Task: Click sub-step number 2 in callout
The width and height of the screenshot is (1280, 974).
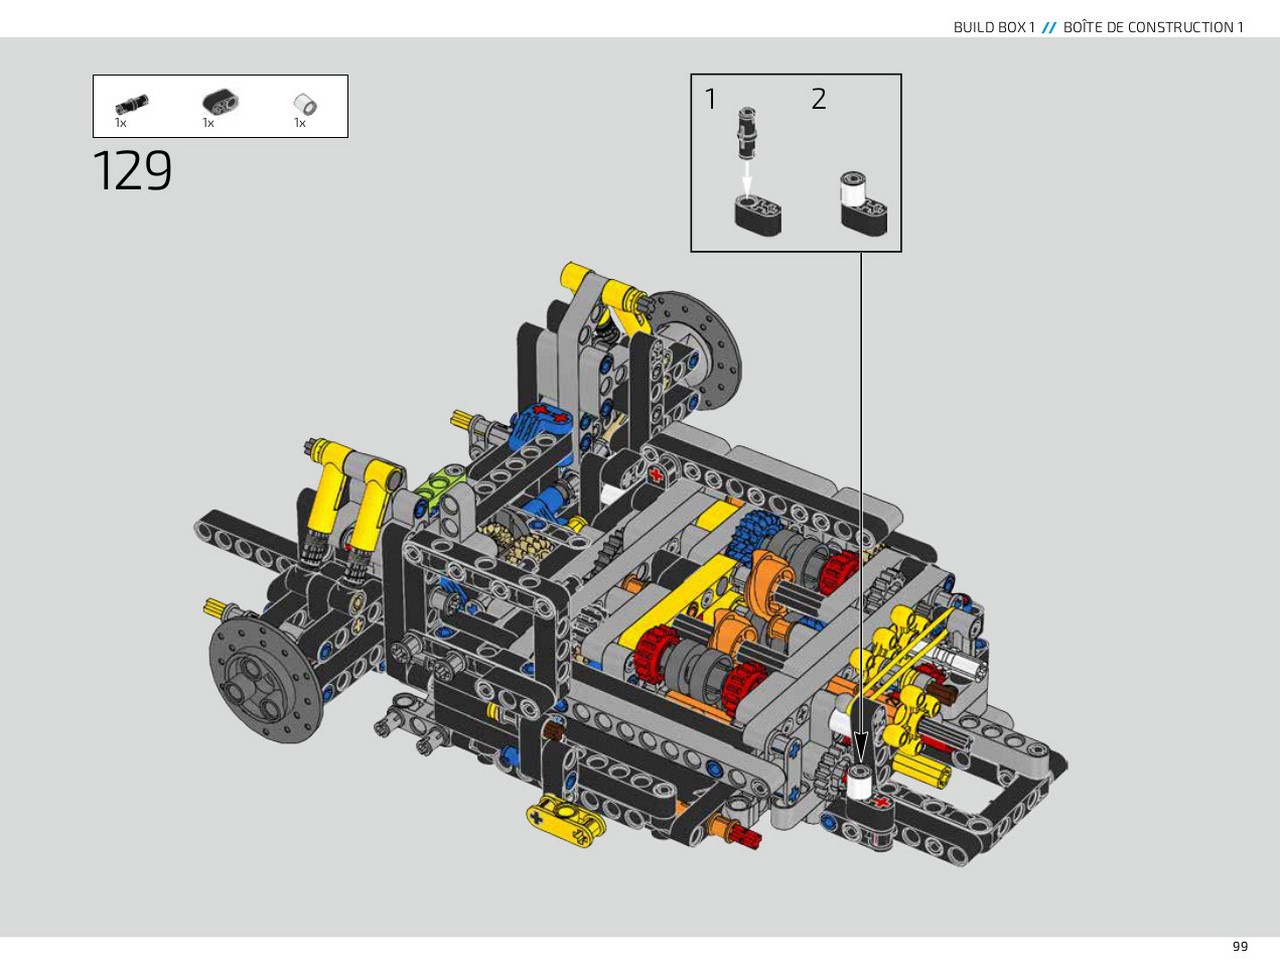Action: (x=819, y=99)
